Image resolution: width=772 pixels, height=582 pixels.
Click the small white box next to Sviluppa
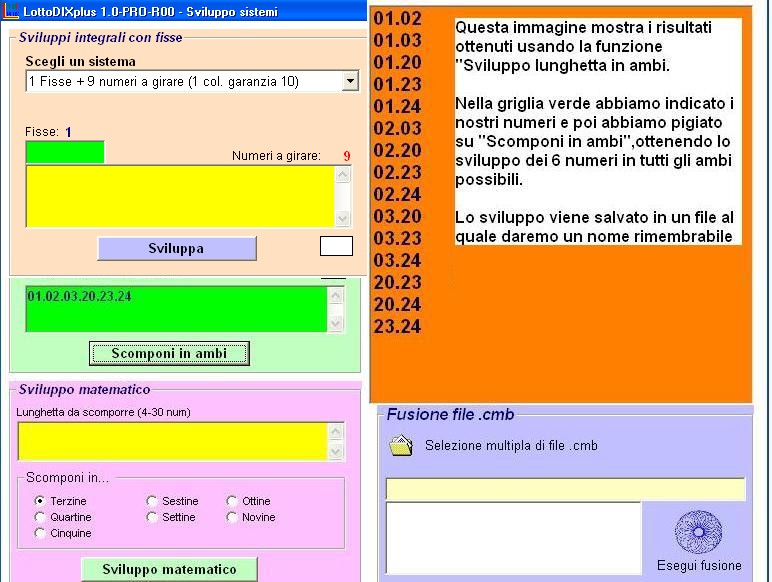[x=336, y=246]
